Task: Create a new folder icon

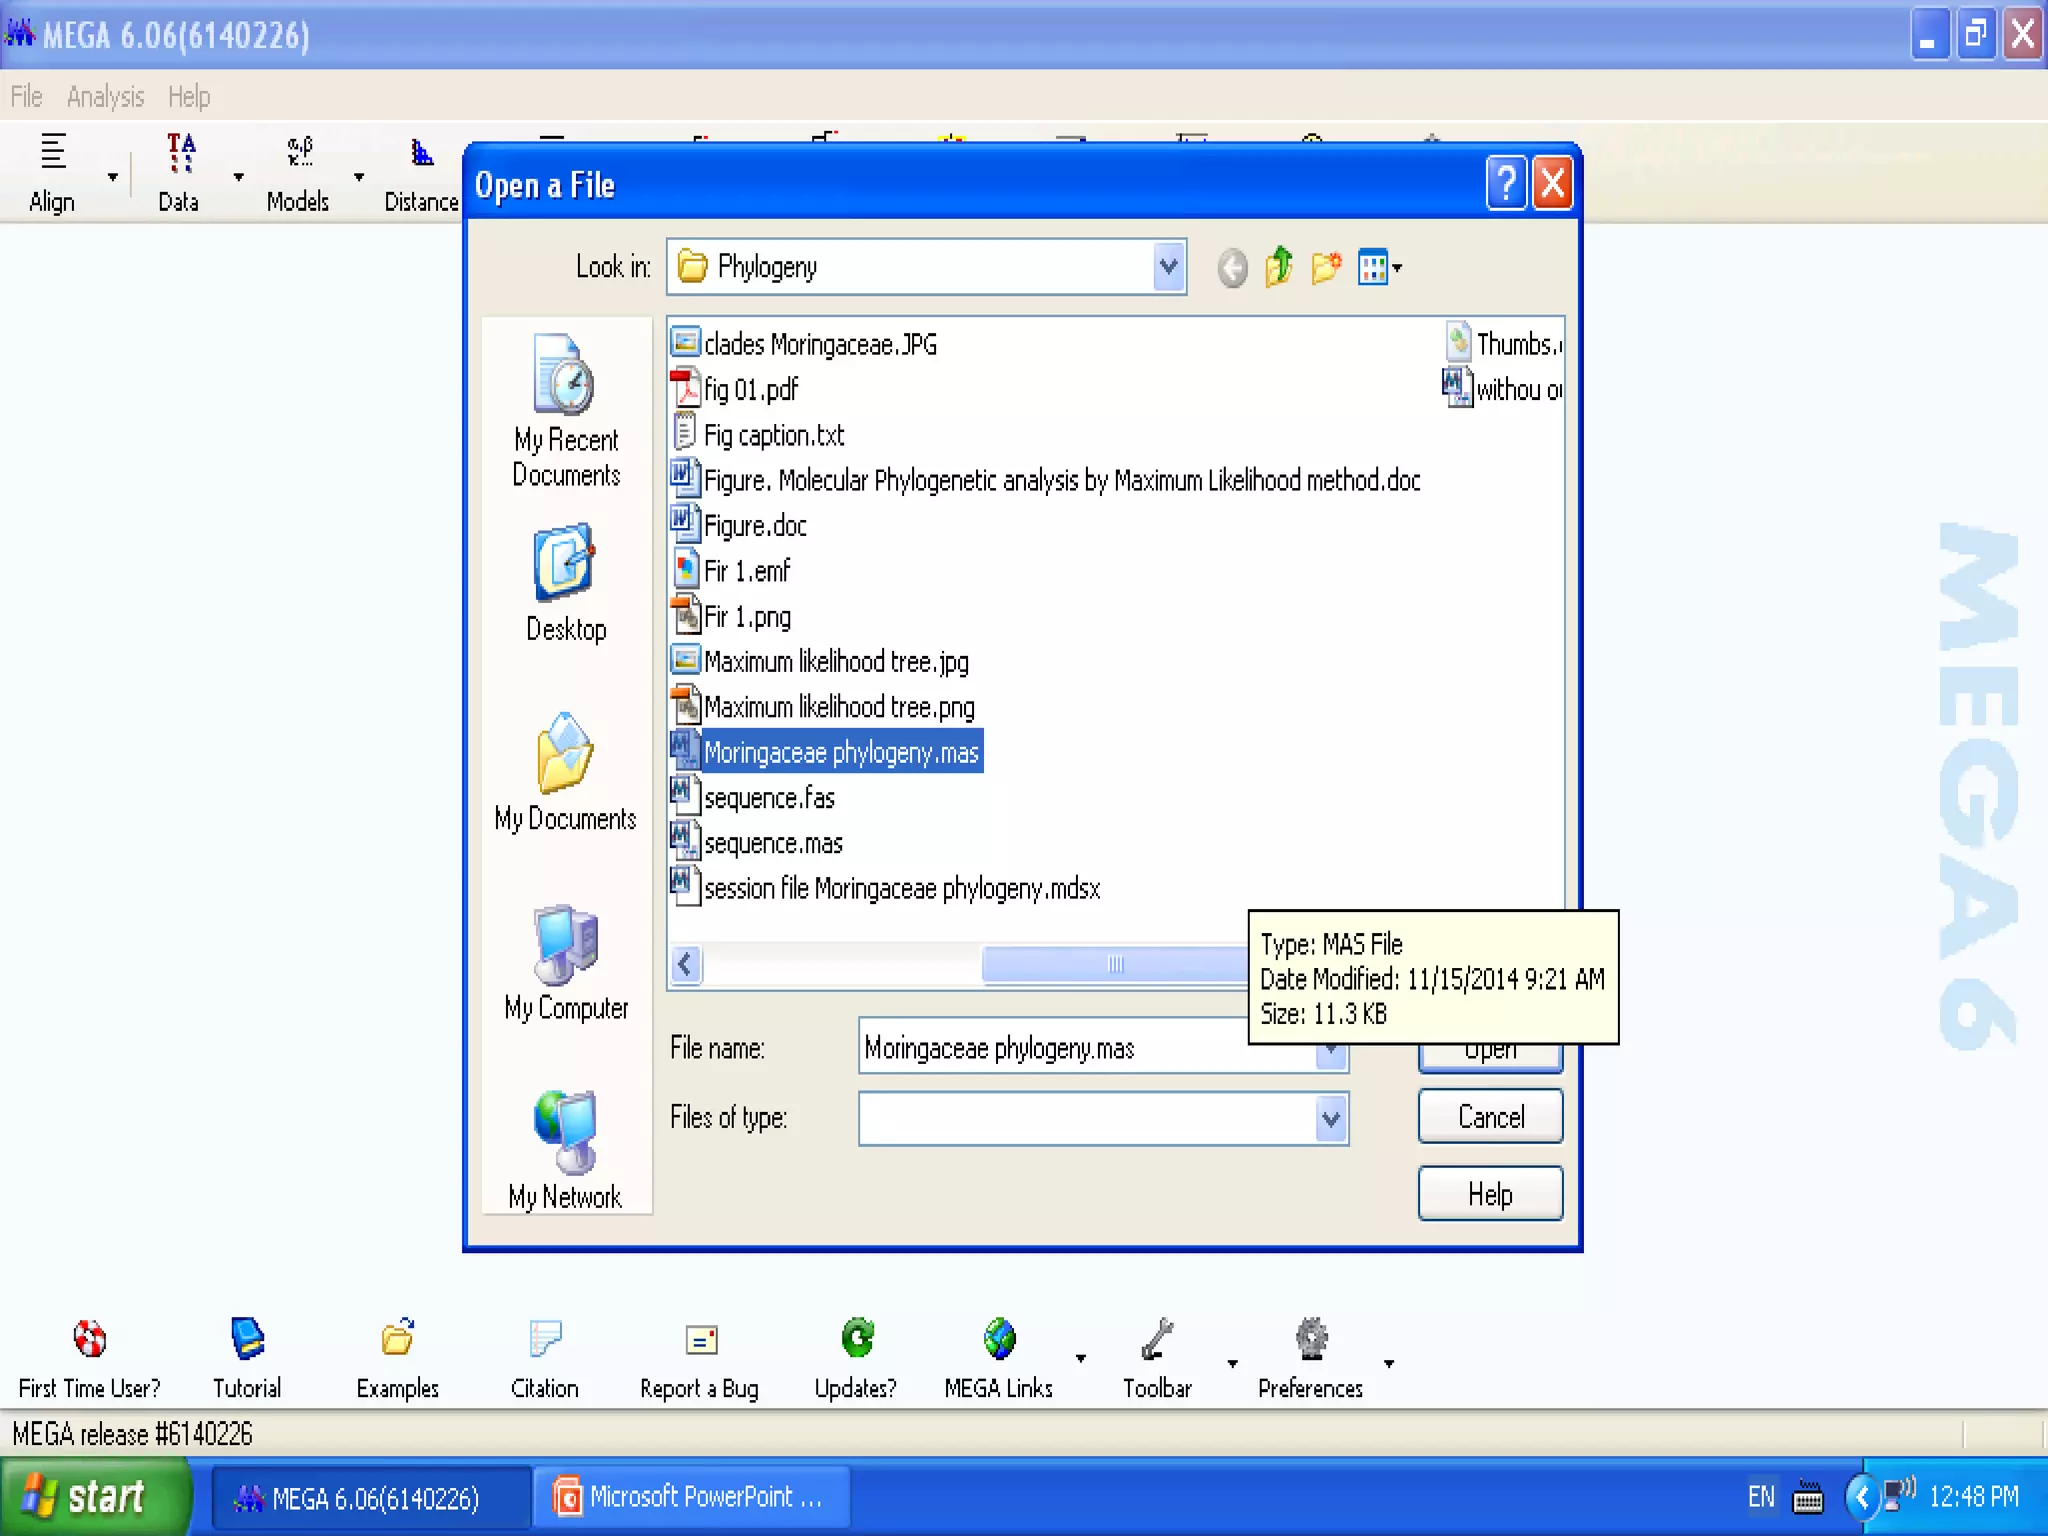Action: tap(1326, 267)
